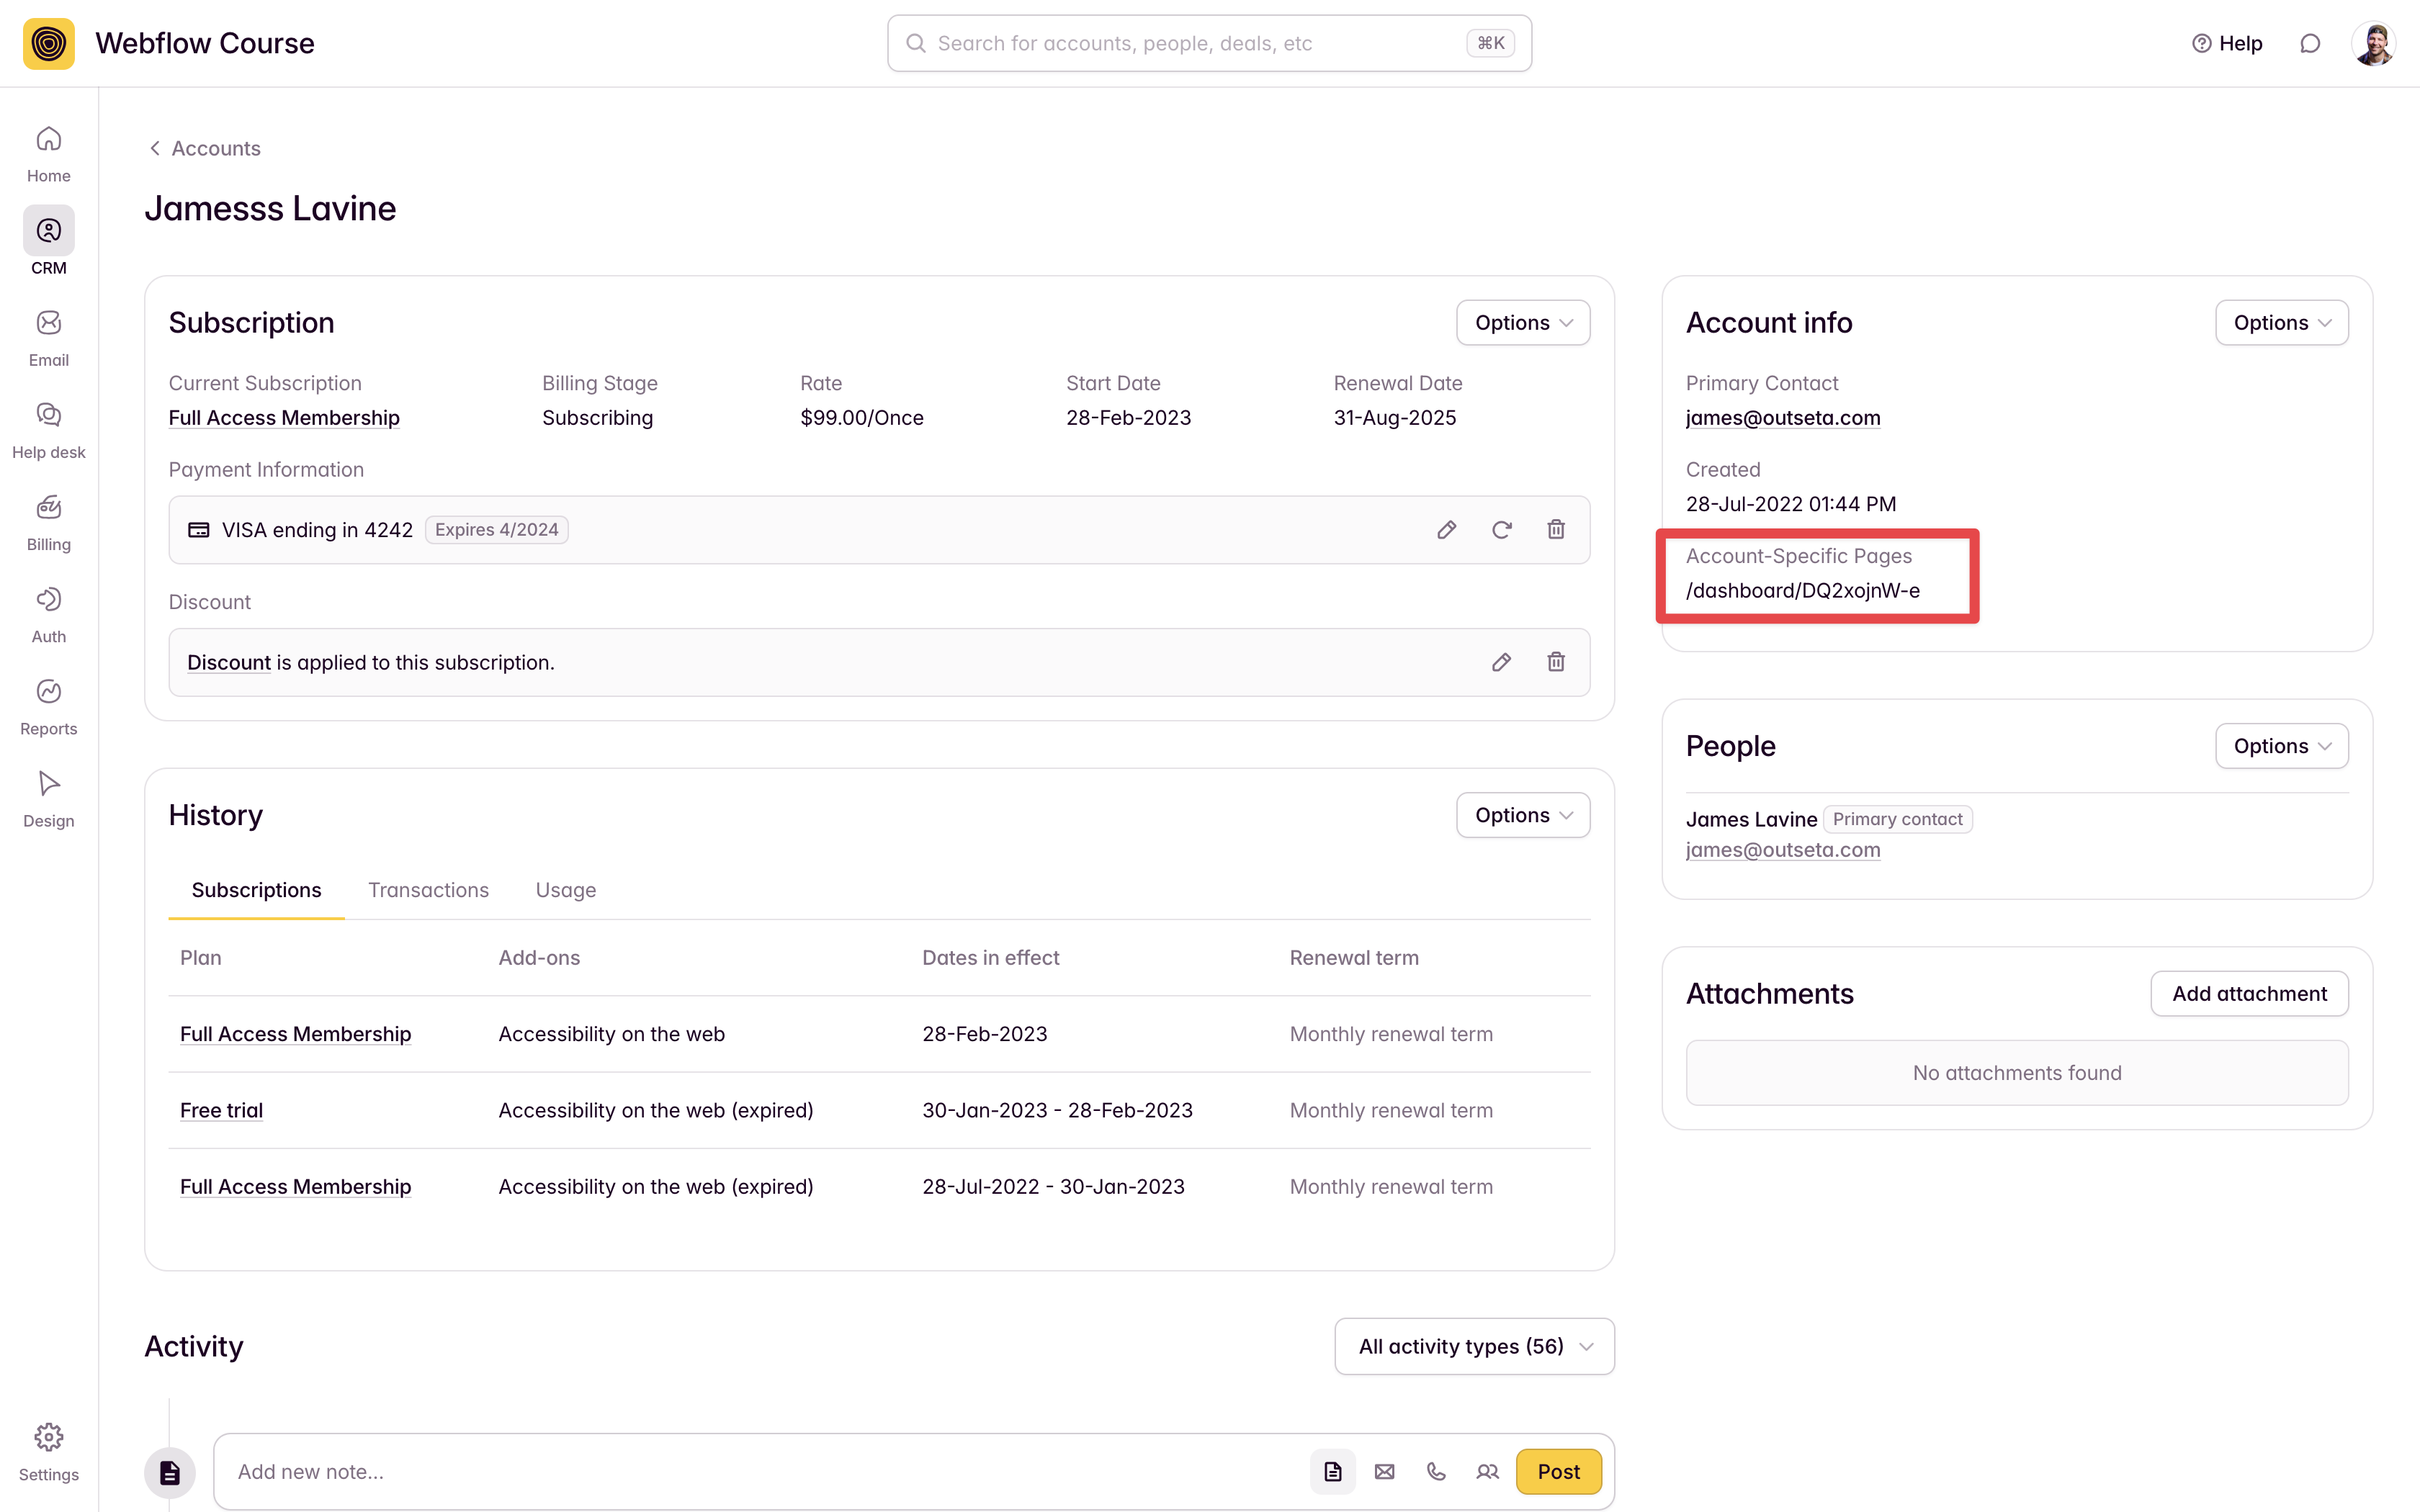Open the chat bubble icon in header
Viewport: 2420px width, 1512px height.
click(2310, 43)
